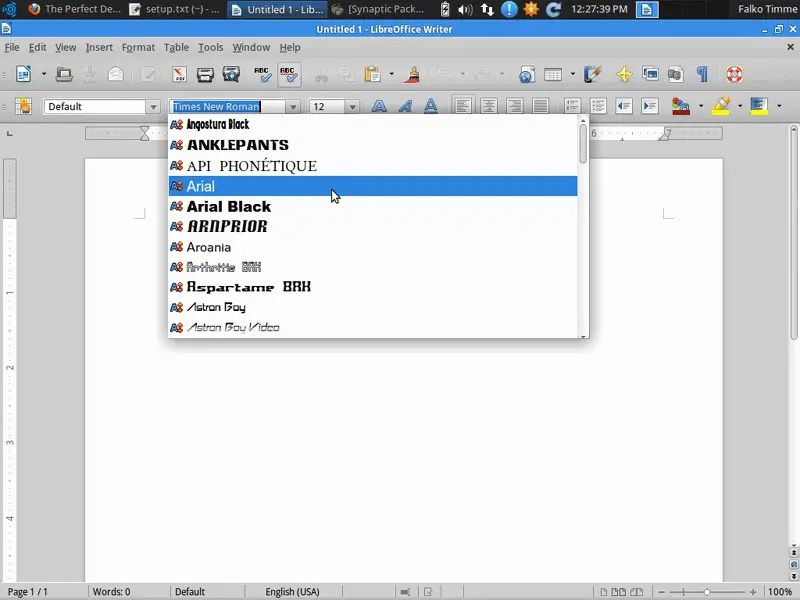Align text left
The height and width of the screenshot is (600, 800).
(463, 106)
